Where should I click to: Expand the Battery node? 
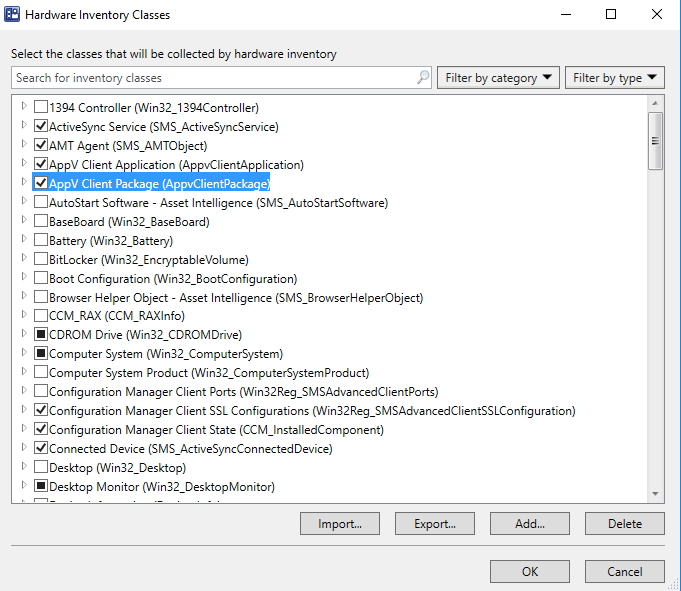(24, 238)
